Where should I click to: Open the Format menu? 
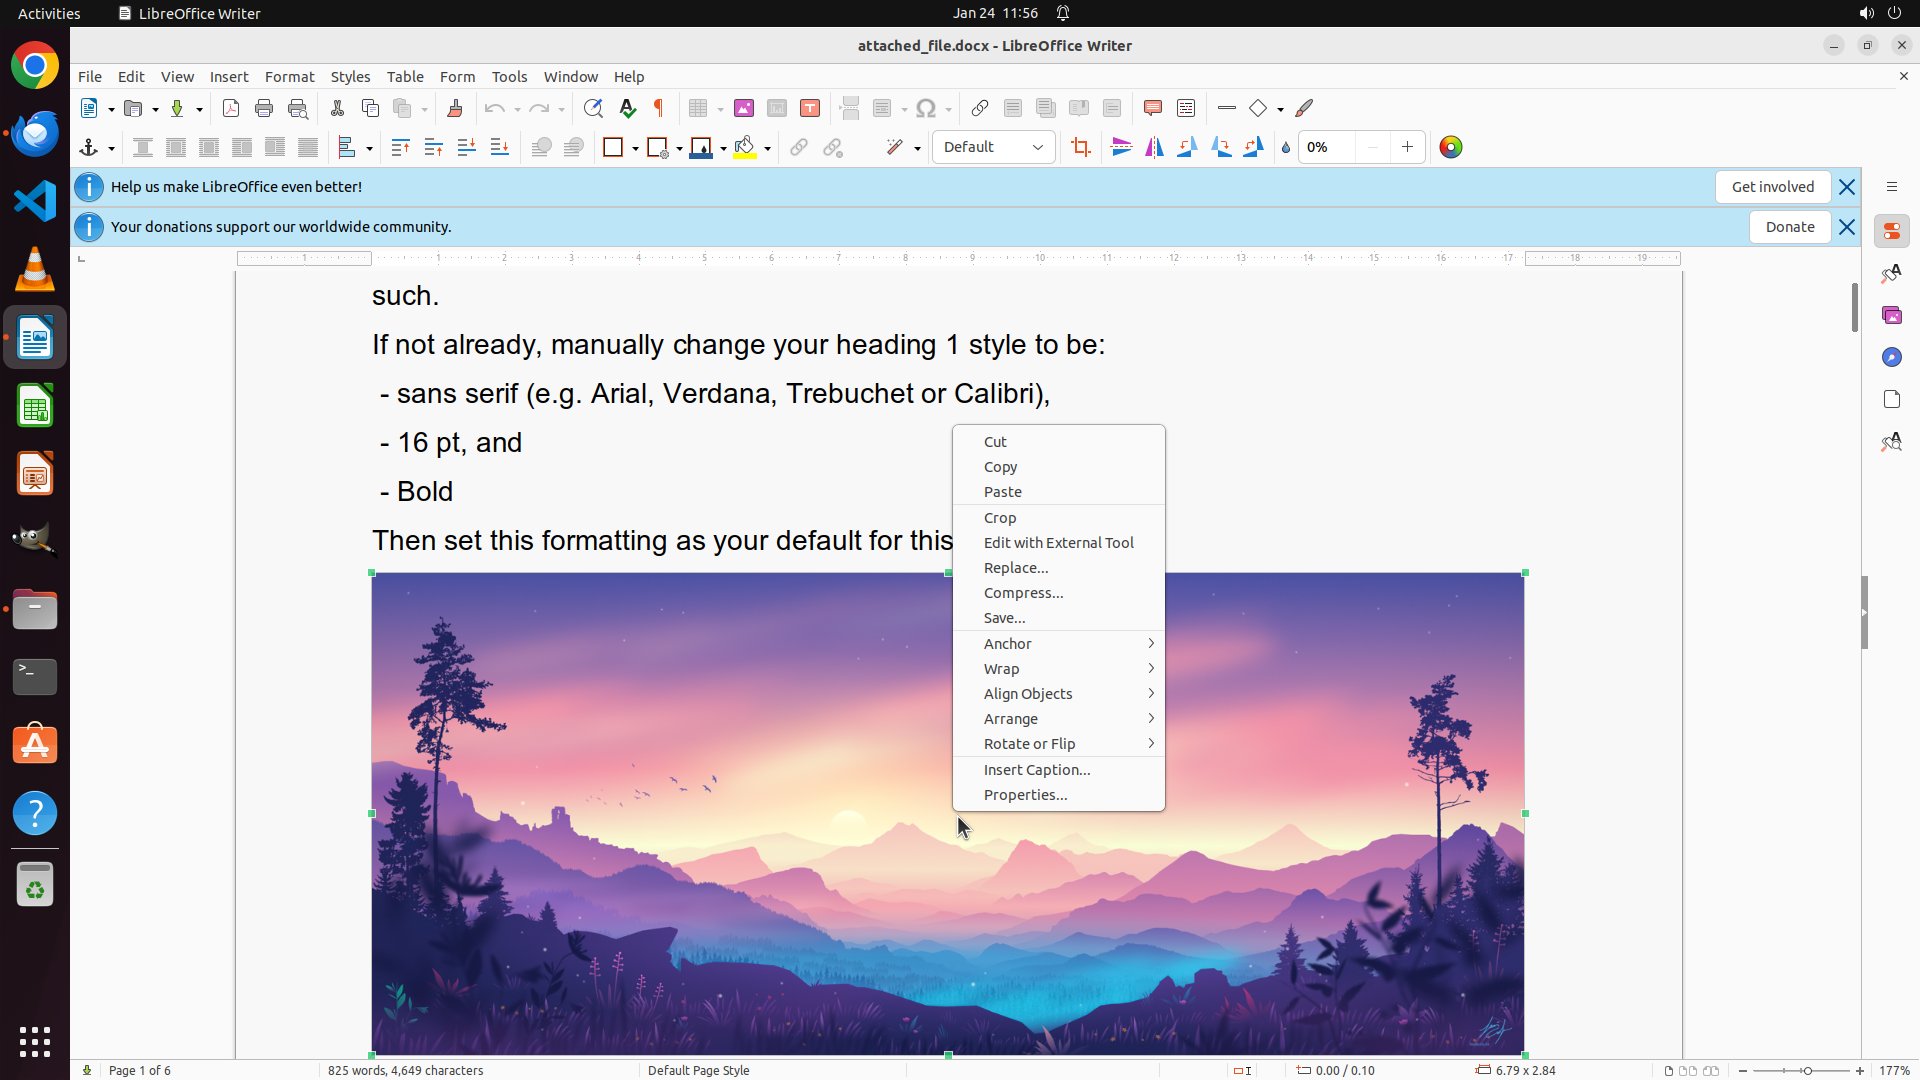click(x=289, y=77)
